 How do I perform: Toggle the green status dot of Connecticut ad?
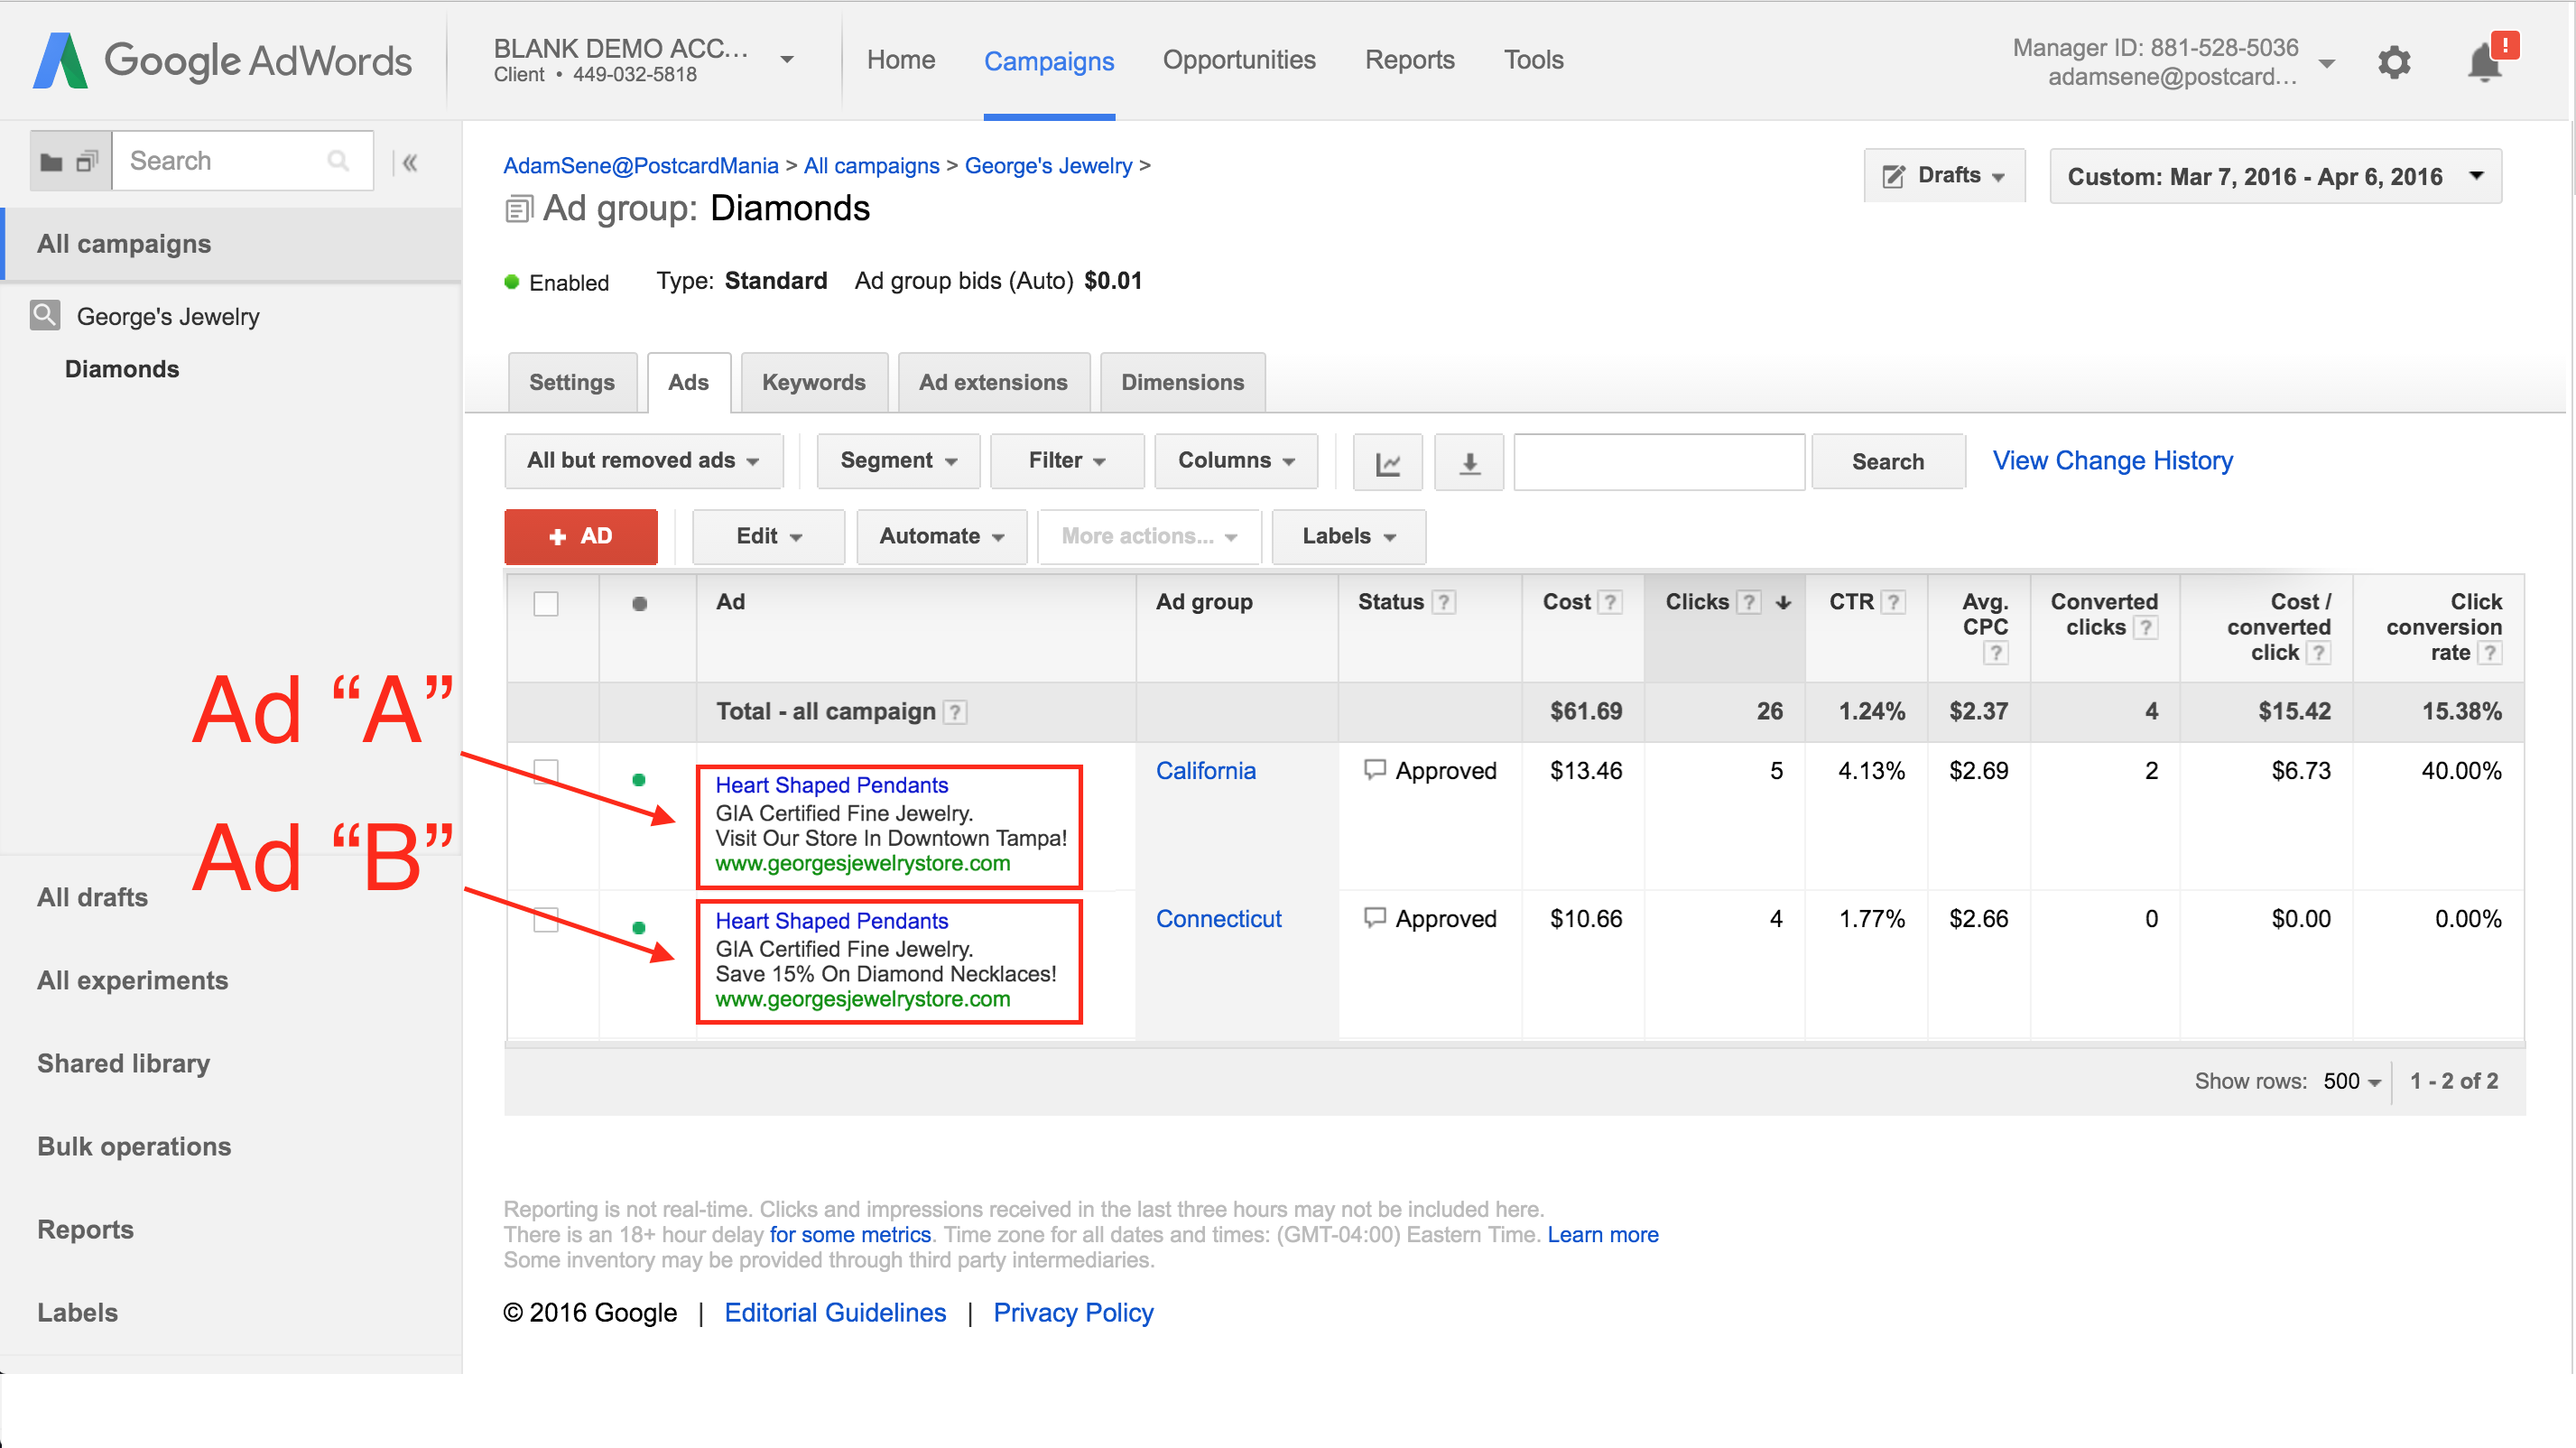tap(639, 927)
